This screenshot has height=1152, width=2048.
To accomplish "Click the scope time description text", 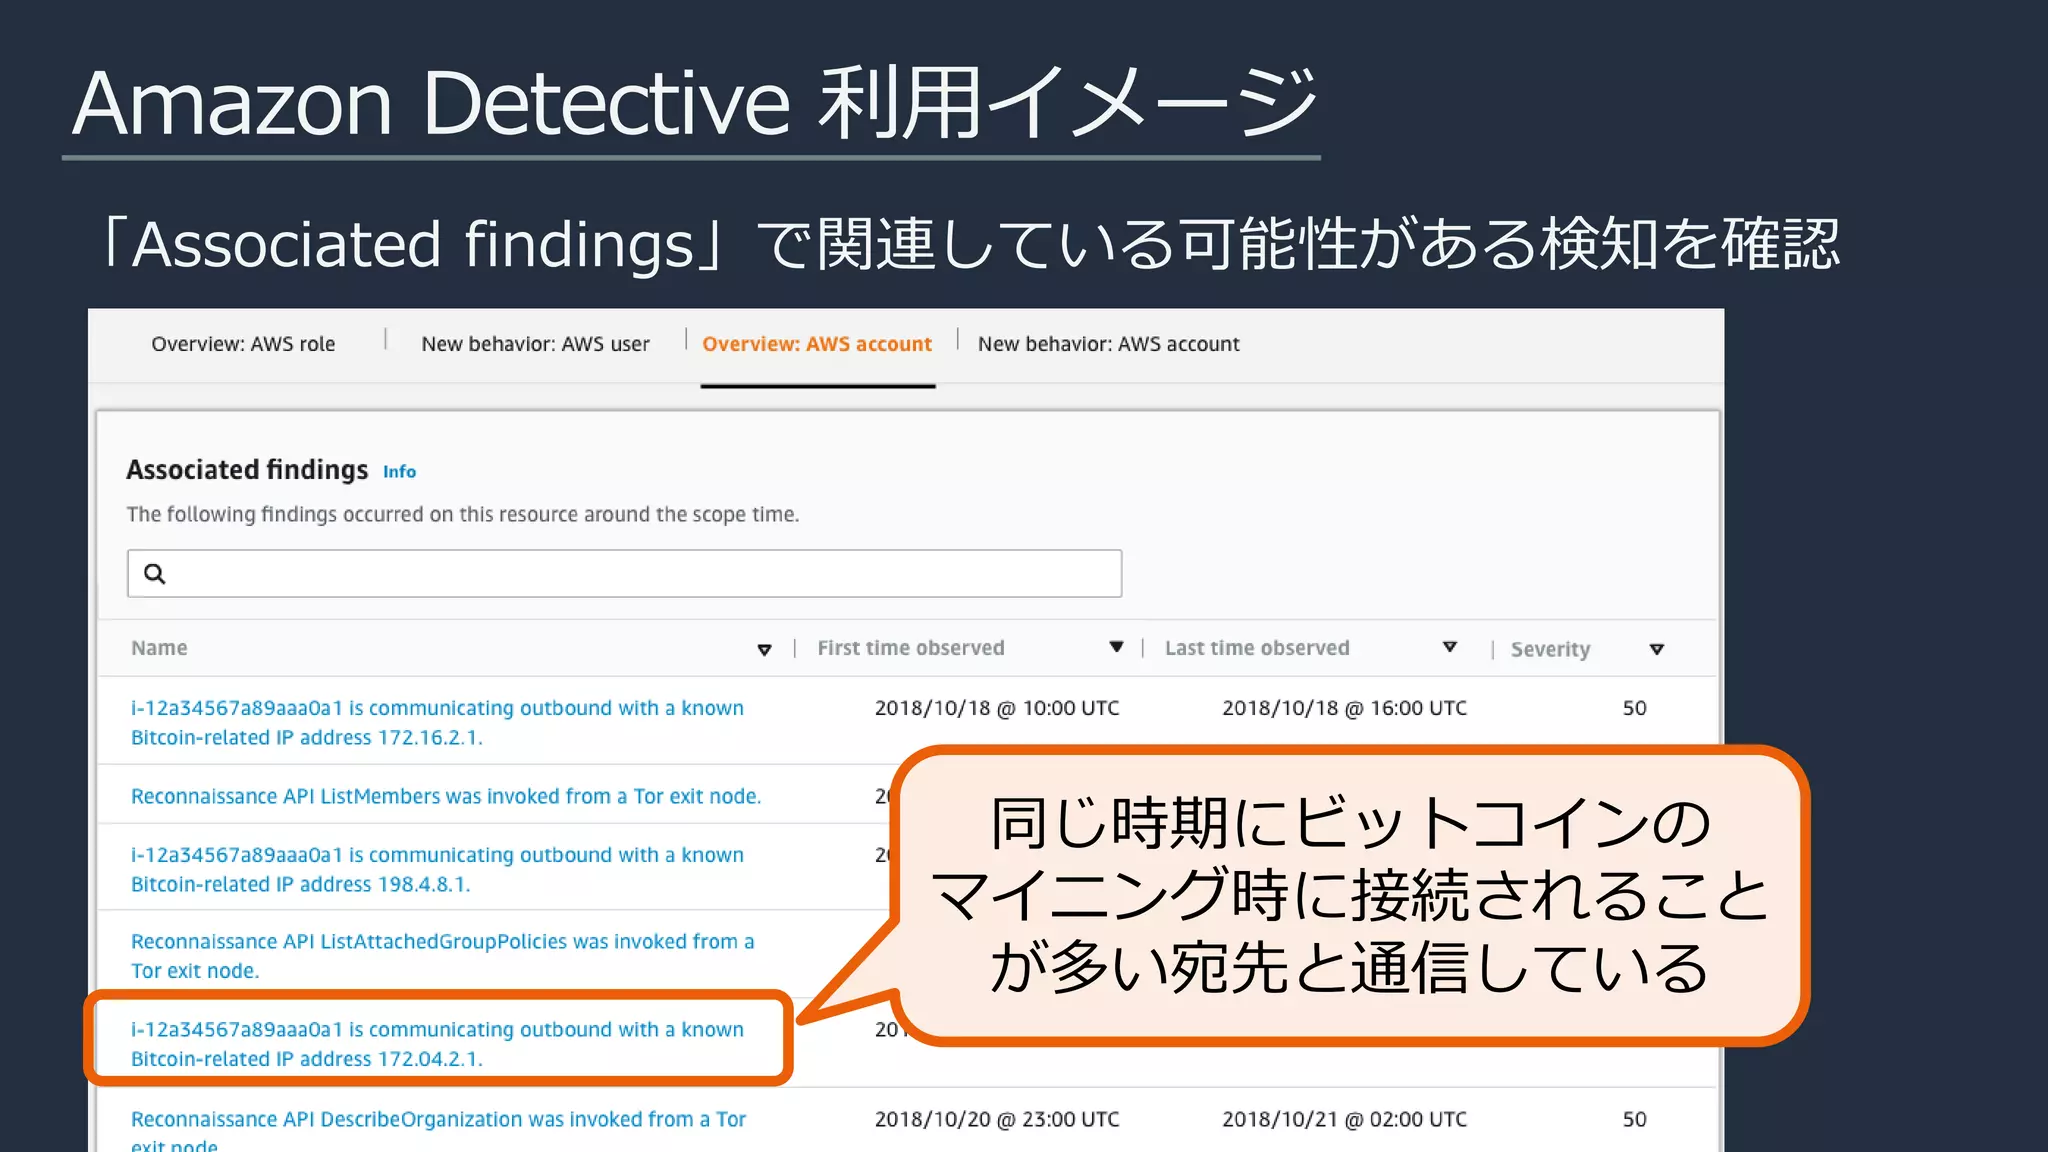I will pos(462,514).
